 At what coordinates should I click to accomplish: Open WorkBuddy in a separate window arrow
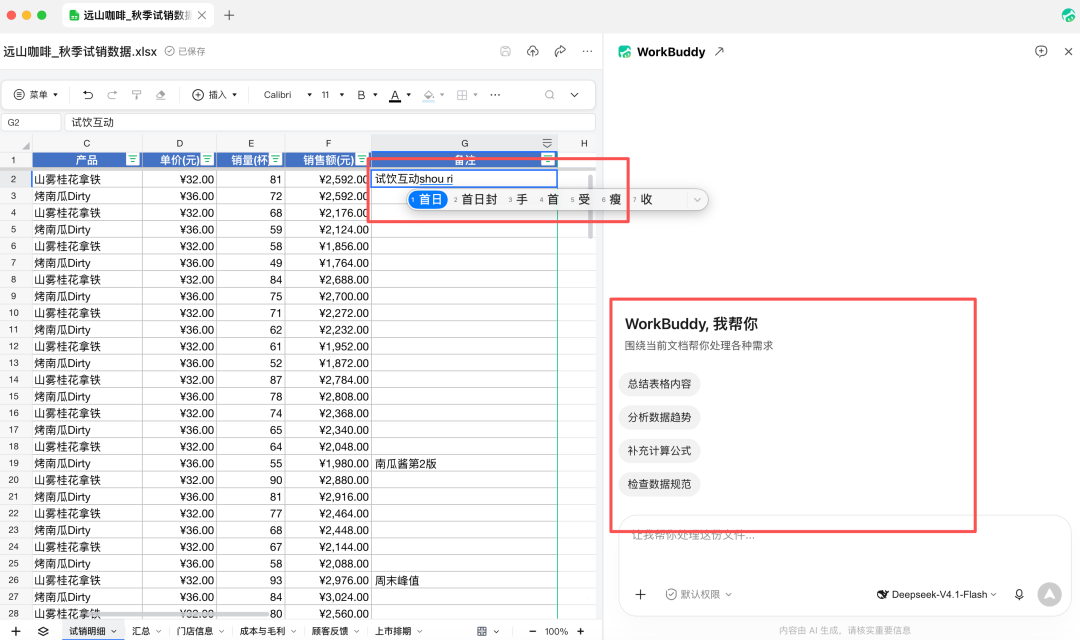point(719,51)
